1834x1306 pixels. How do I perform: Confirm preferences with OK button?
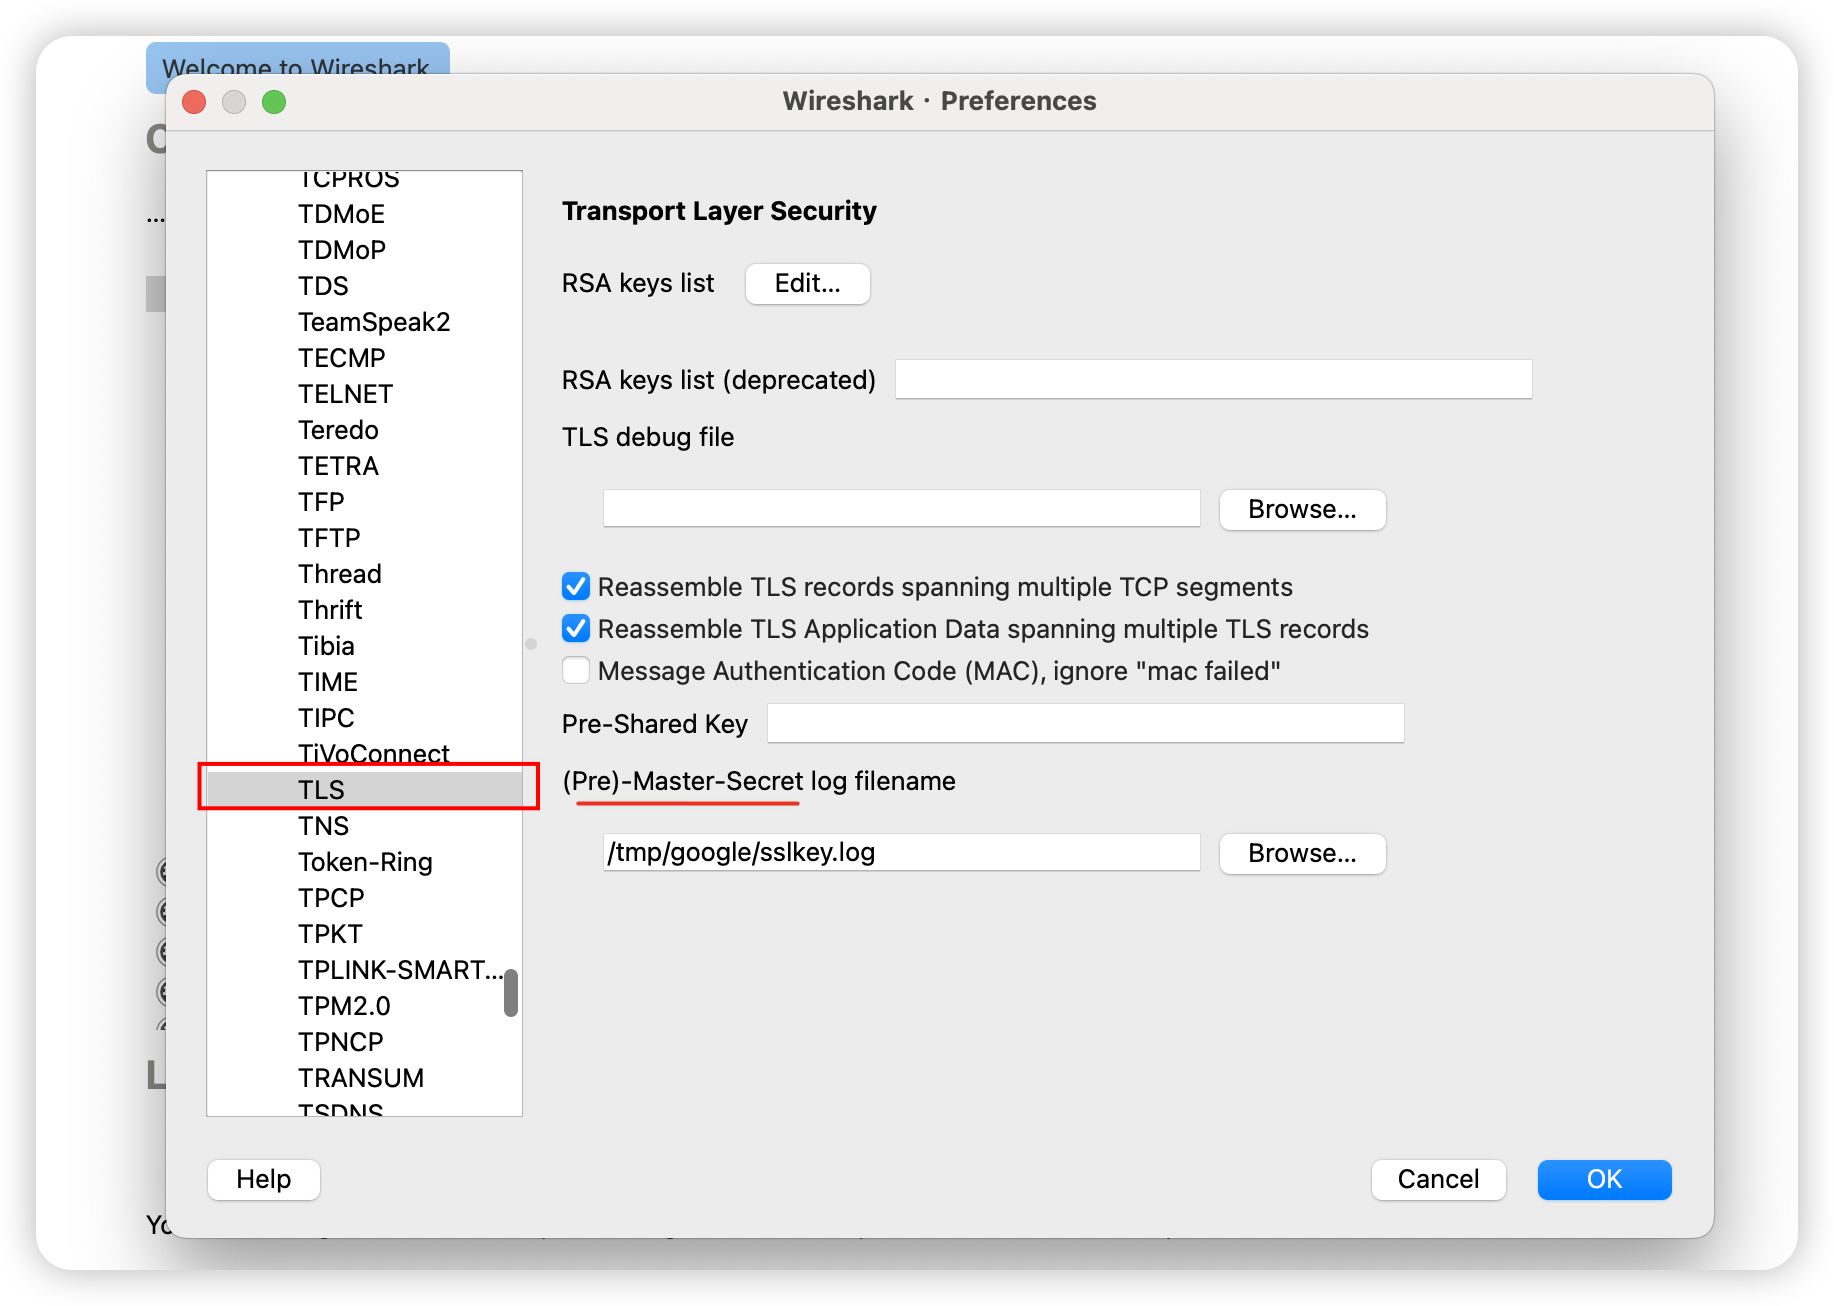coord(1604,1179)
